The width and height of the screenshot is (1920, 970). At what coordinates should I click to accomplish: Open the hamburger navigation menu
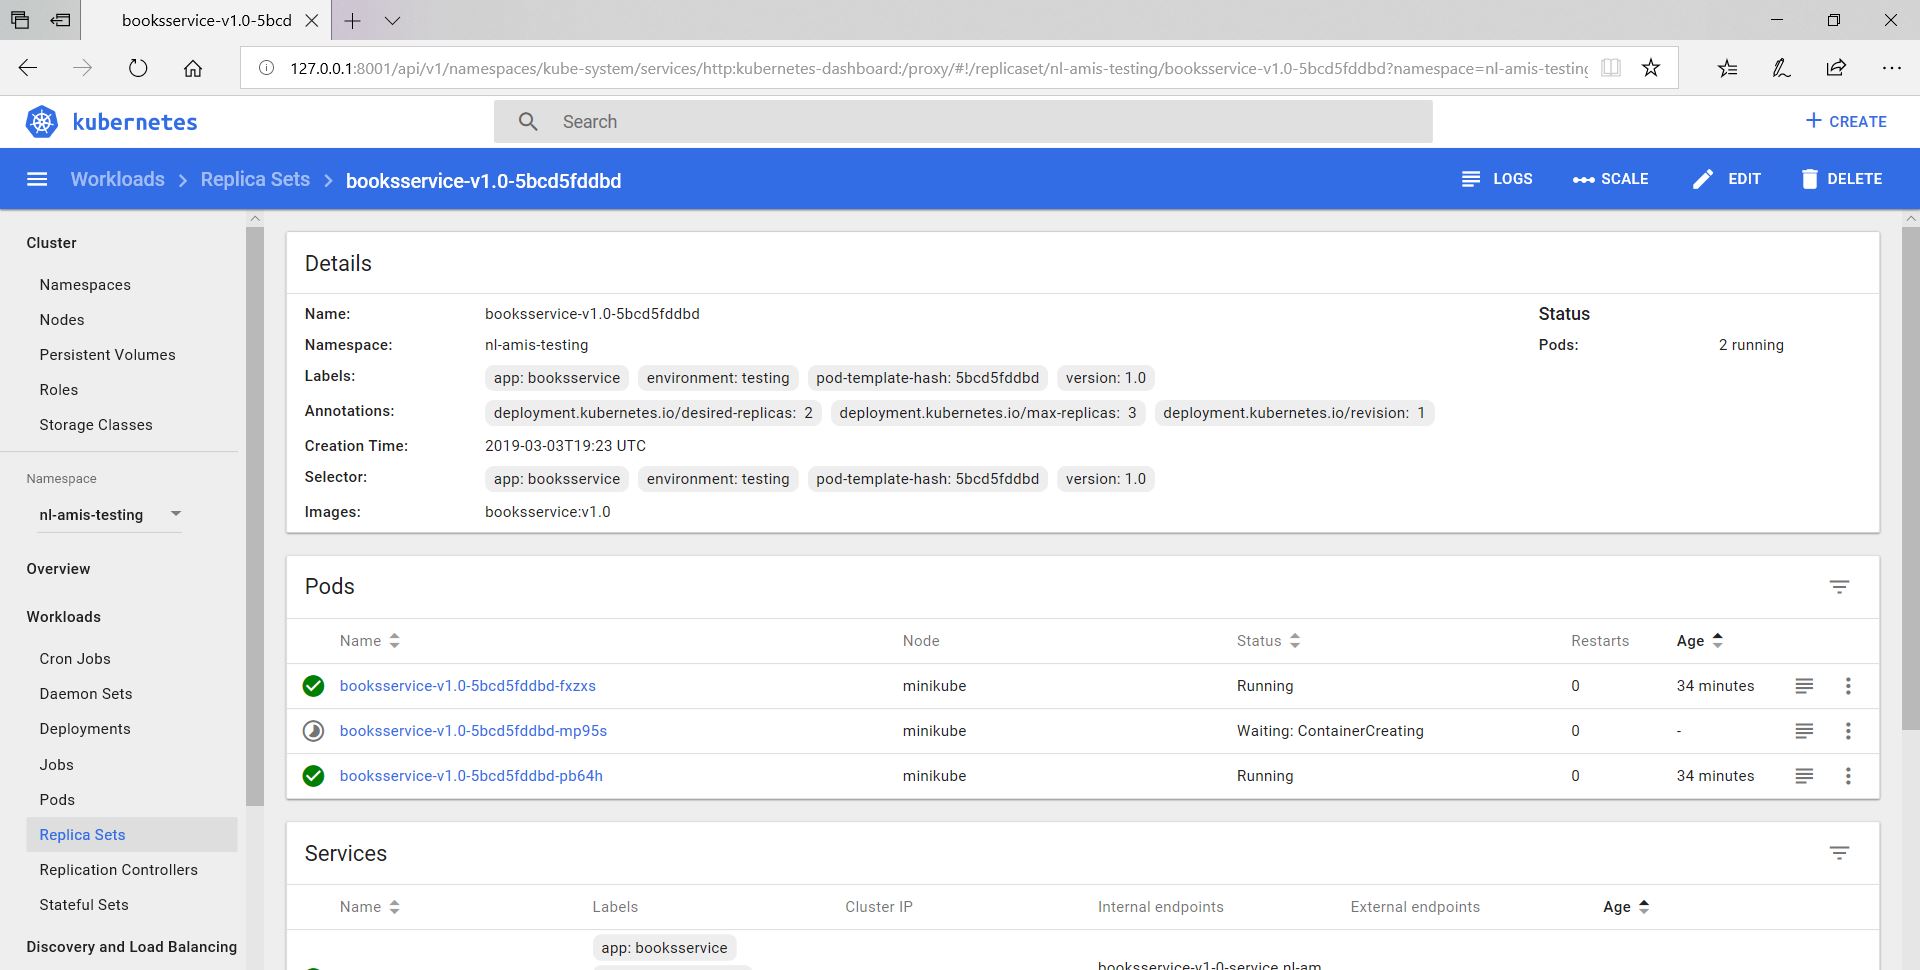(37, 179)
